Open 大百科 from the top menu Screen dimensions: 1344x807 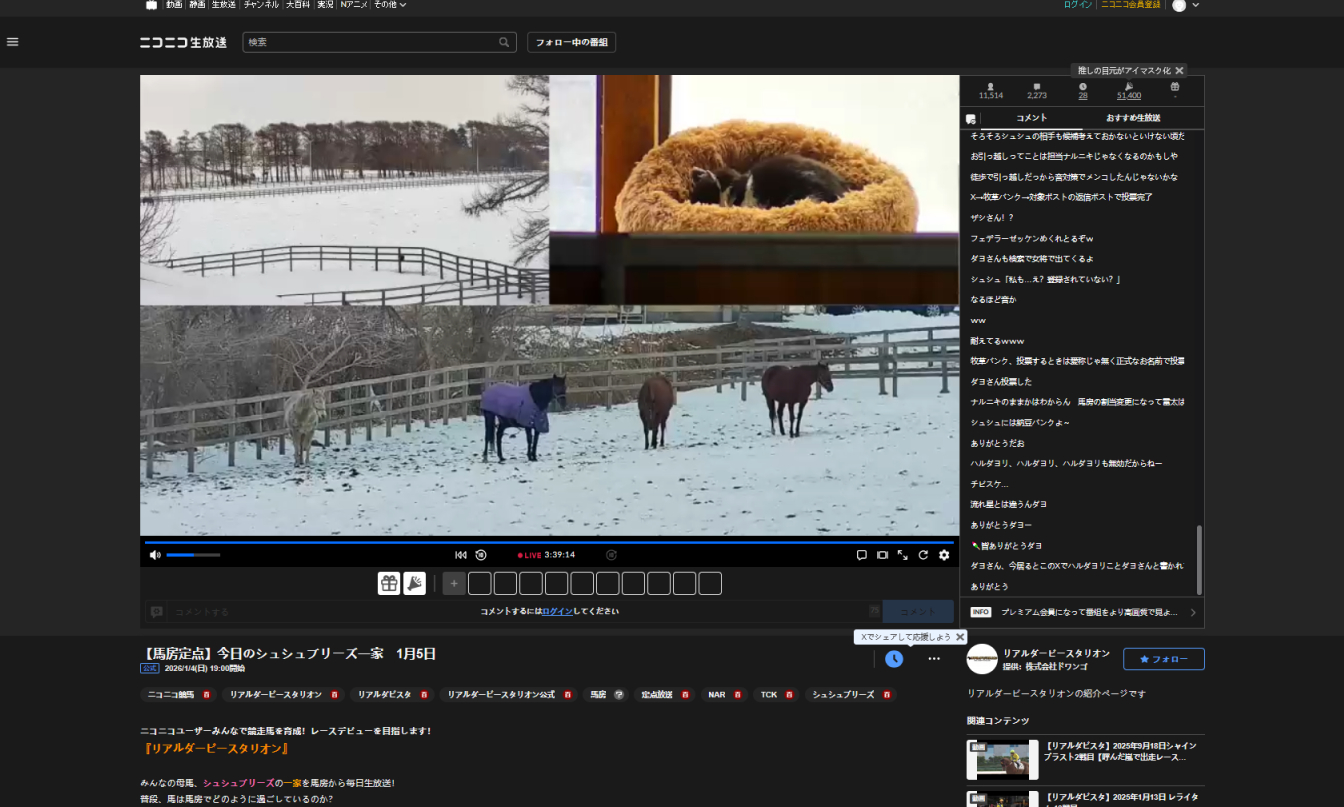pyautogui.click(x=297, y=5)
